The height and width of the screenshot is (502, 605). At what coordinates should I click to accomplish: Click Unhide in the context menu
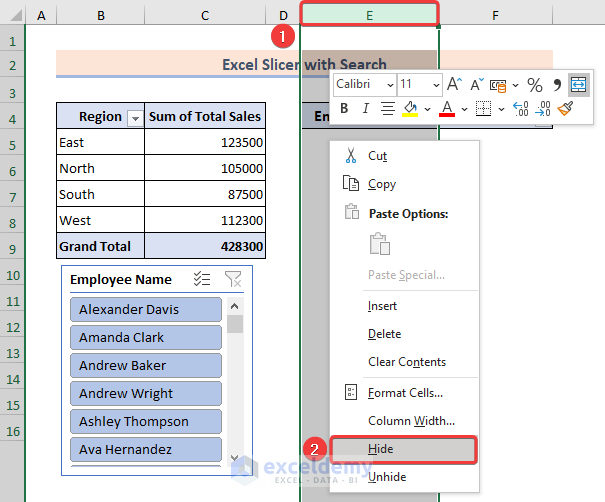point(404,477)
